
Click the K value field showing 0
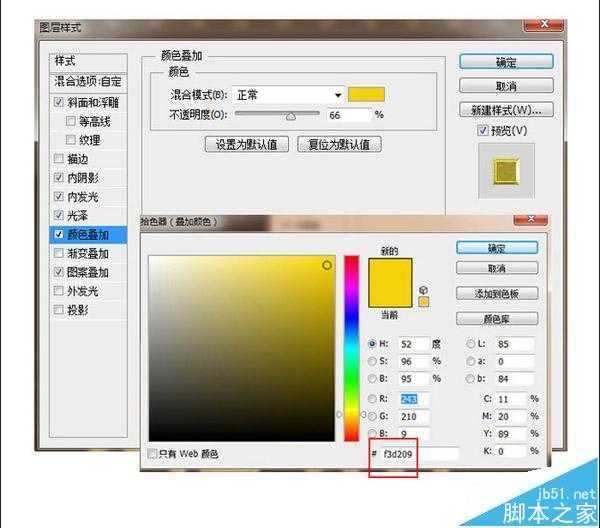[x=512, y=451]
